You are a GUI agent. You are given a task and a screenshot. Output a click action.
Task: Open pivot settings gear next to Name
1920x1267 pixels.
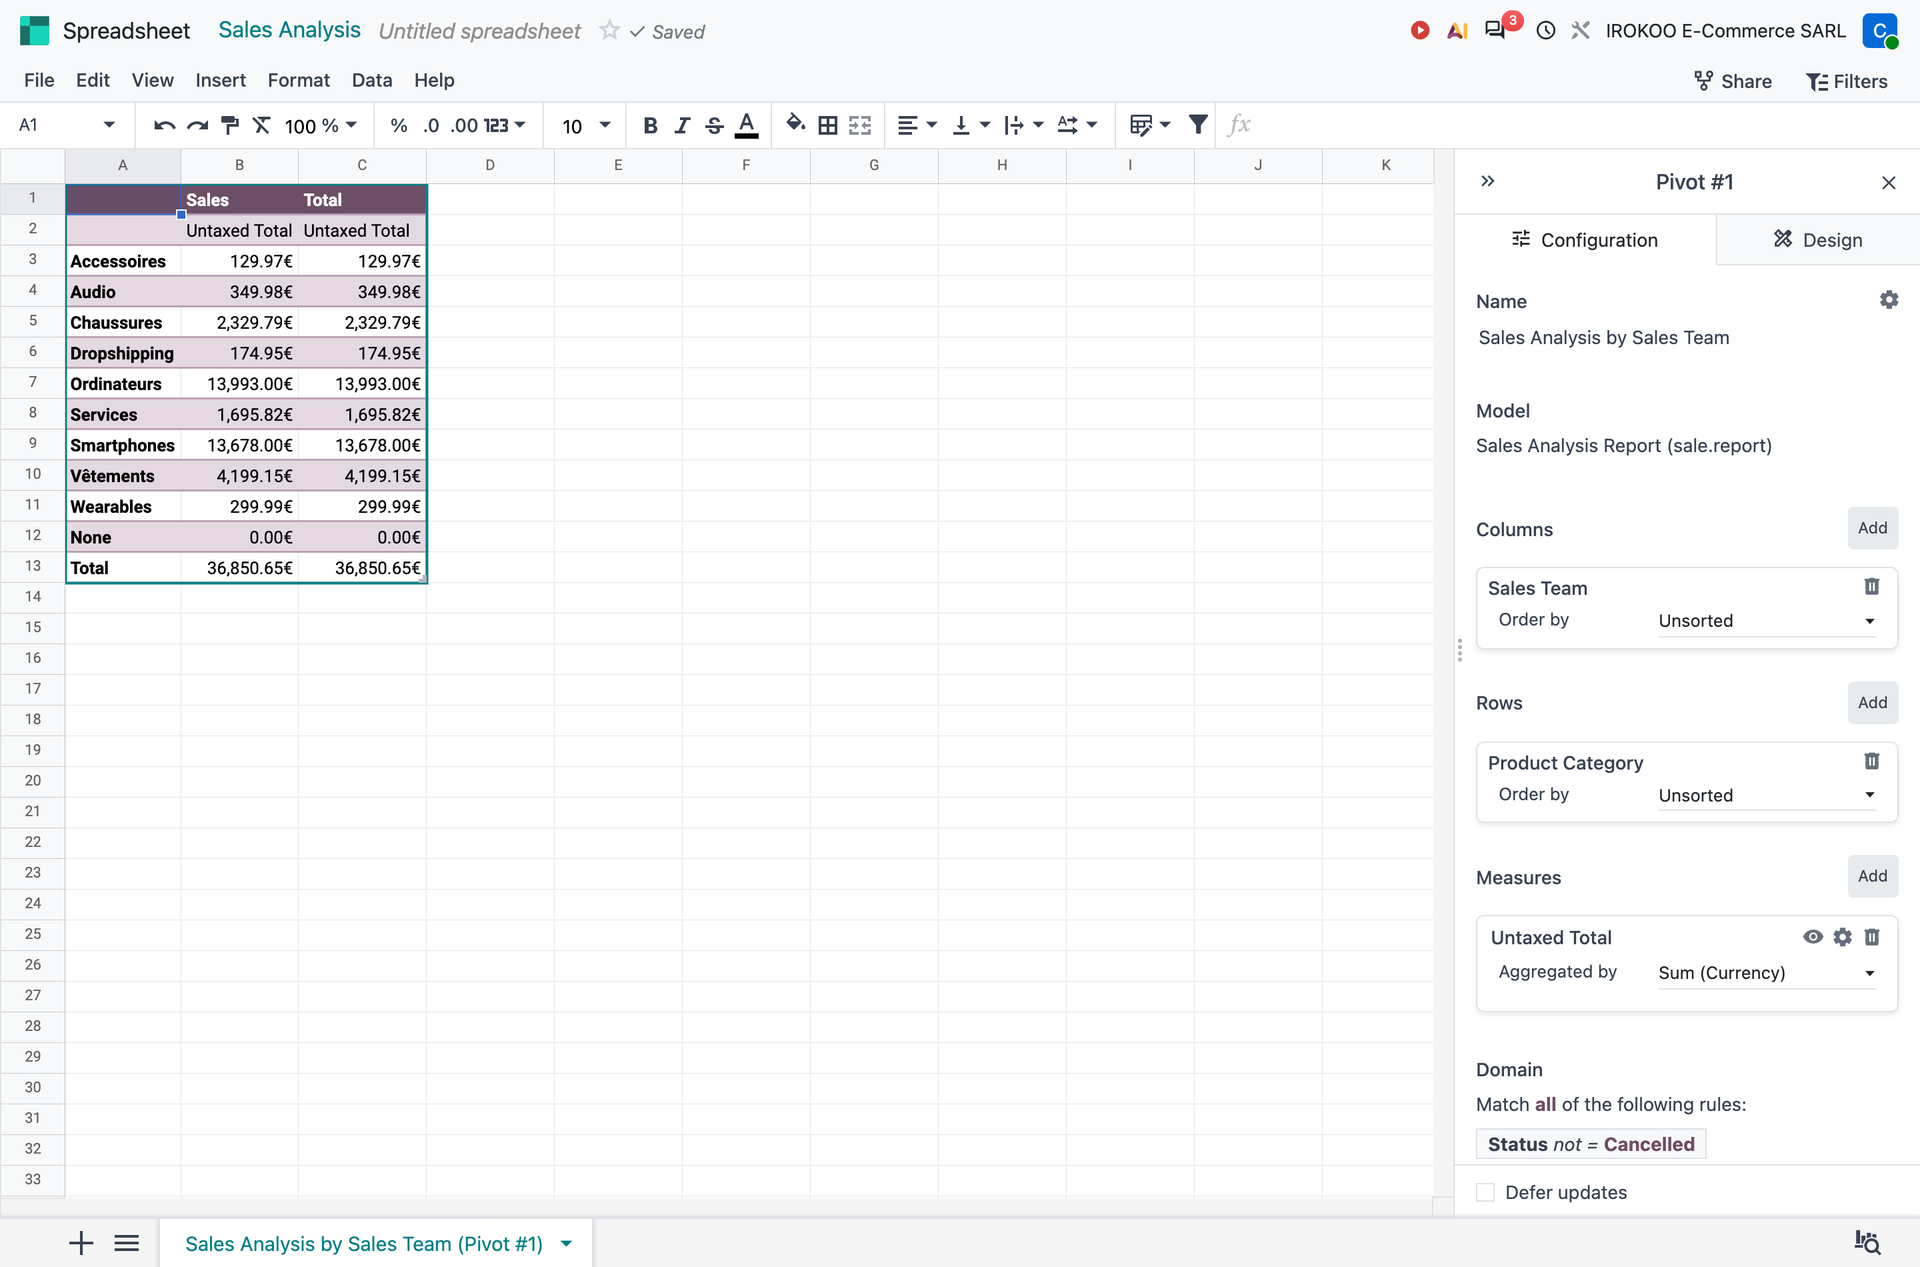pyautogui.click(x=1889, y=300)
